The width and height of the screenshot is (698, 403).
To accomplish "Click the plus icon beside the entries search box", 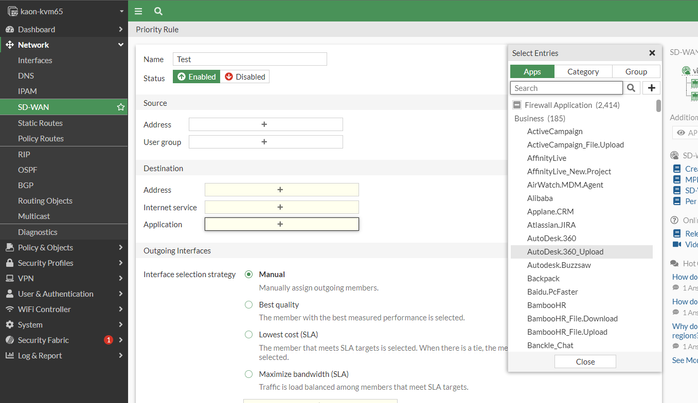I will 652,88.
